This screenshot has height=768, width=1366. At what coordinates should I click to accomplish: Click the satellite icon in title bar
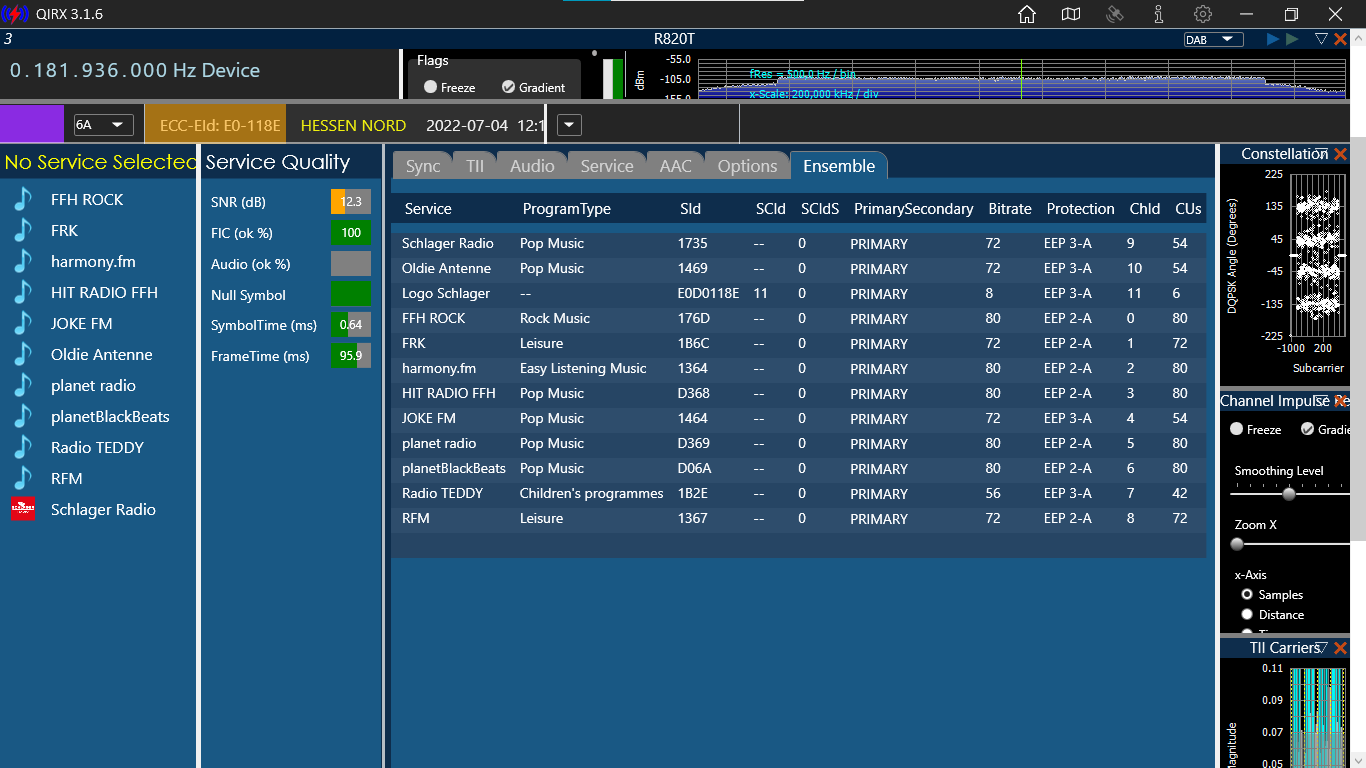(x=1115, y=14)
